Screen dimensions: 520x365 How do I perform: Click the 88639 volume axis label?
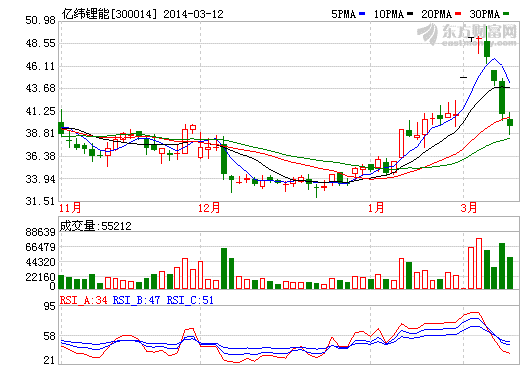[40, 232]
